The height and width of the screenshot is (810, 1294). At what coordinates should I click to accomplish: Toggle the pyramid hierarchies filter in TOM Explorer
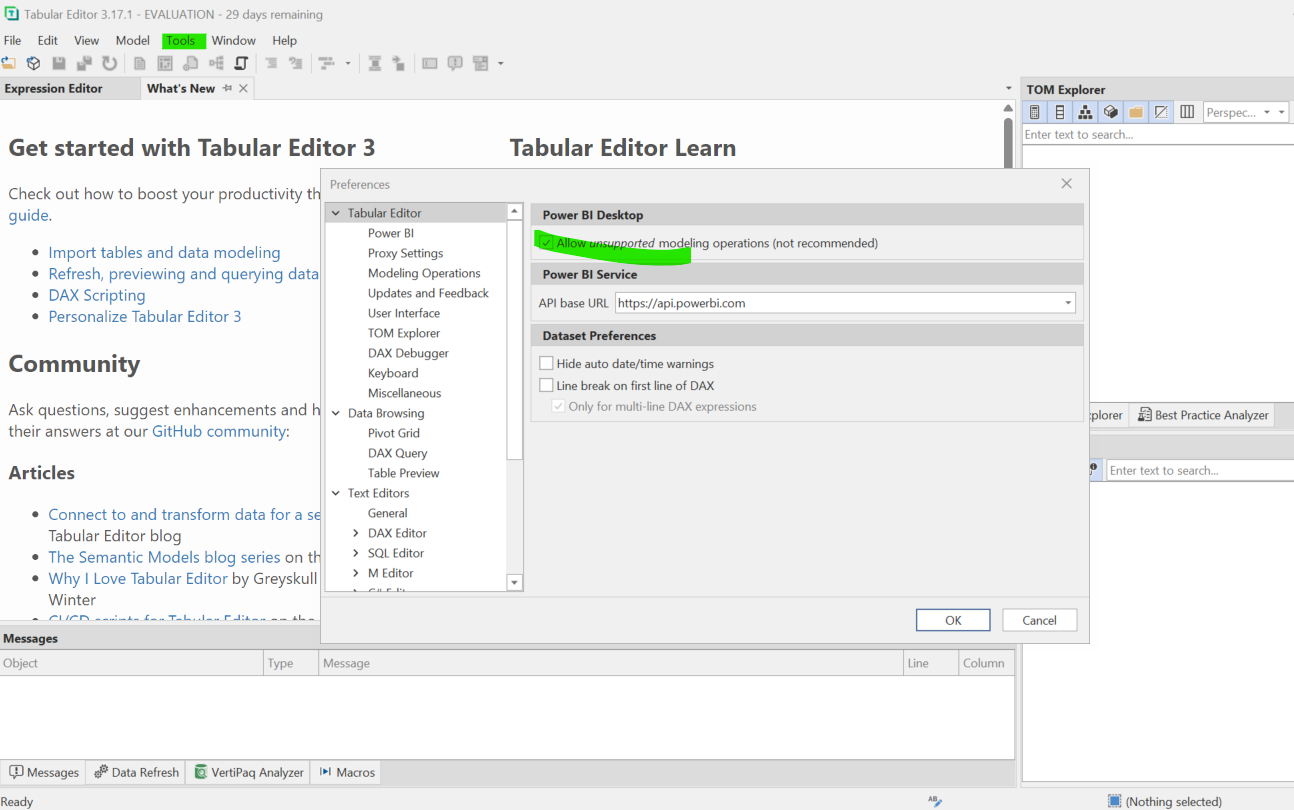click(1085, 112)
